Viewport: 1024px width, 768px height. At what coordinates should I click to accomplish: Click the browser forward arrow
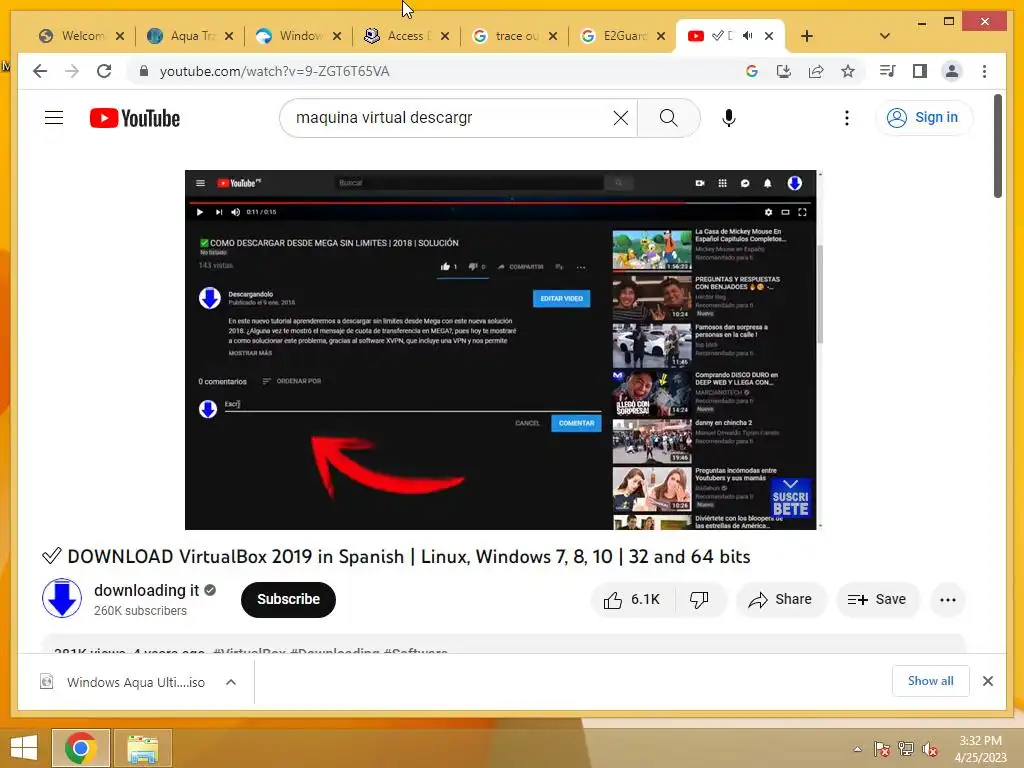[72, 71]
